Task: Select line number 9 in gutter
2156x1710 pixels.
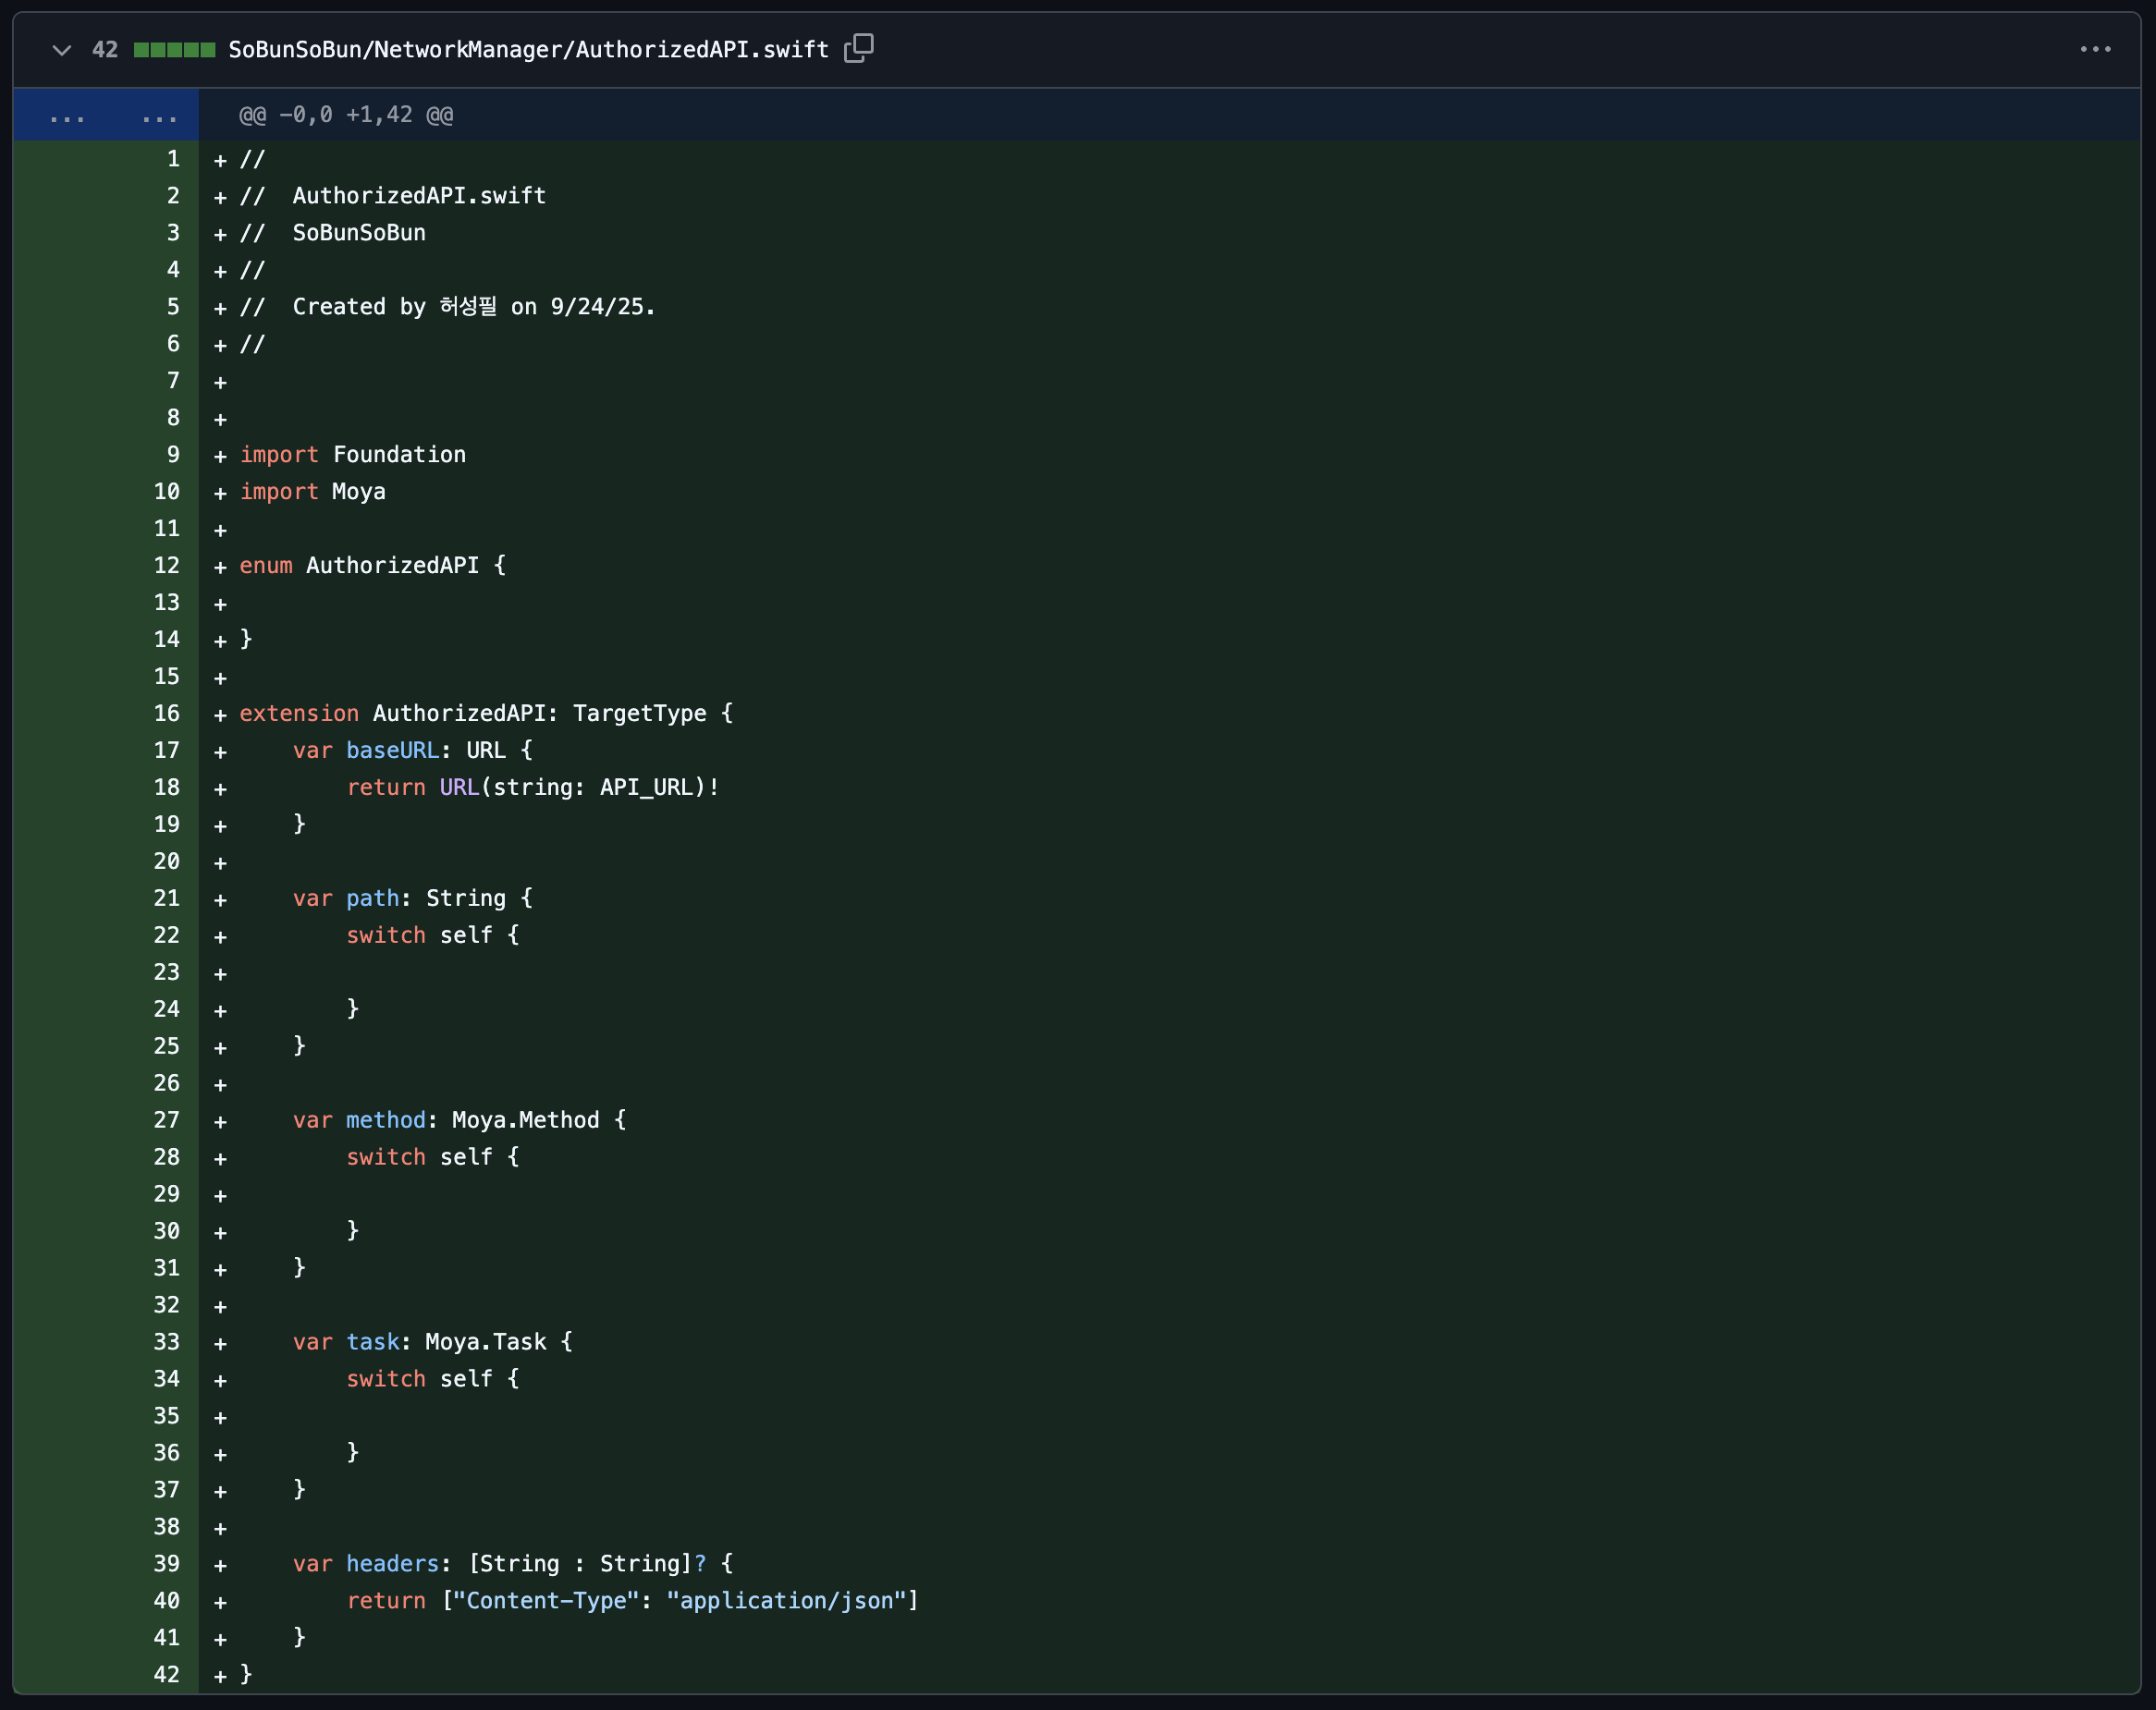Action: 173,455
